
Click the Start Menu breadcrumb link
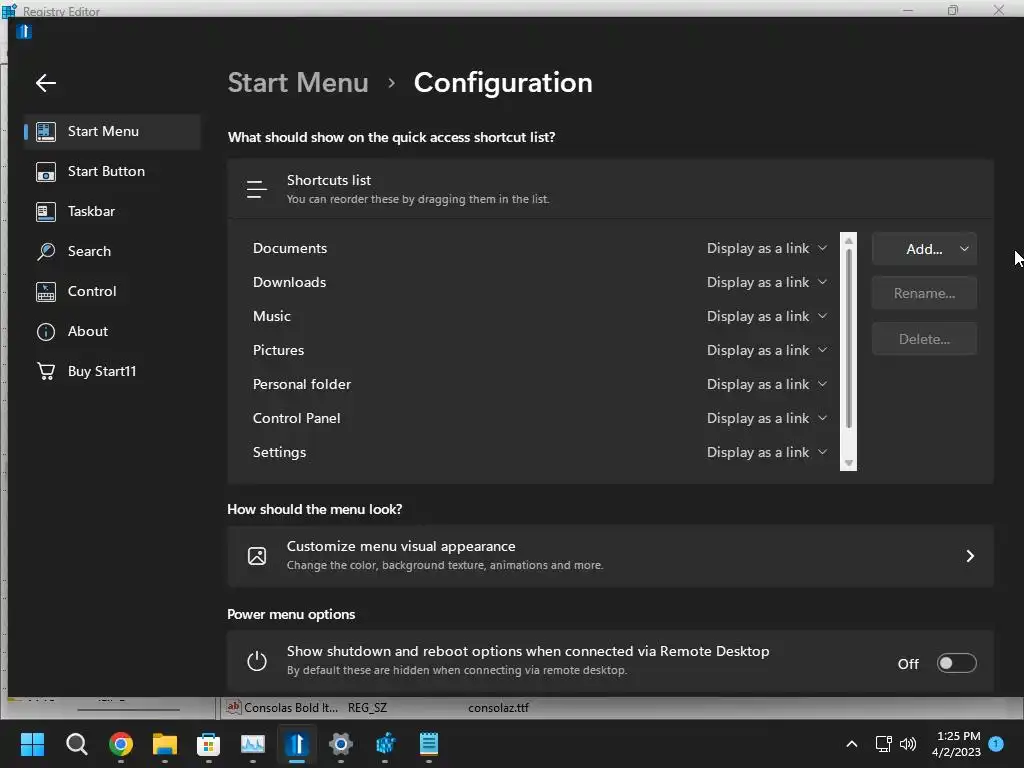[298, 83]
